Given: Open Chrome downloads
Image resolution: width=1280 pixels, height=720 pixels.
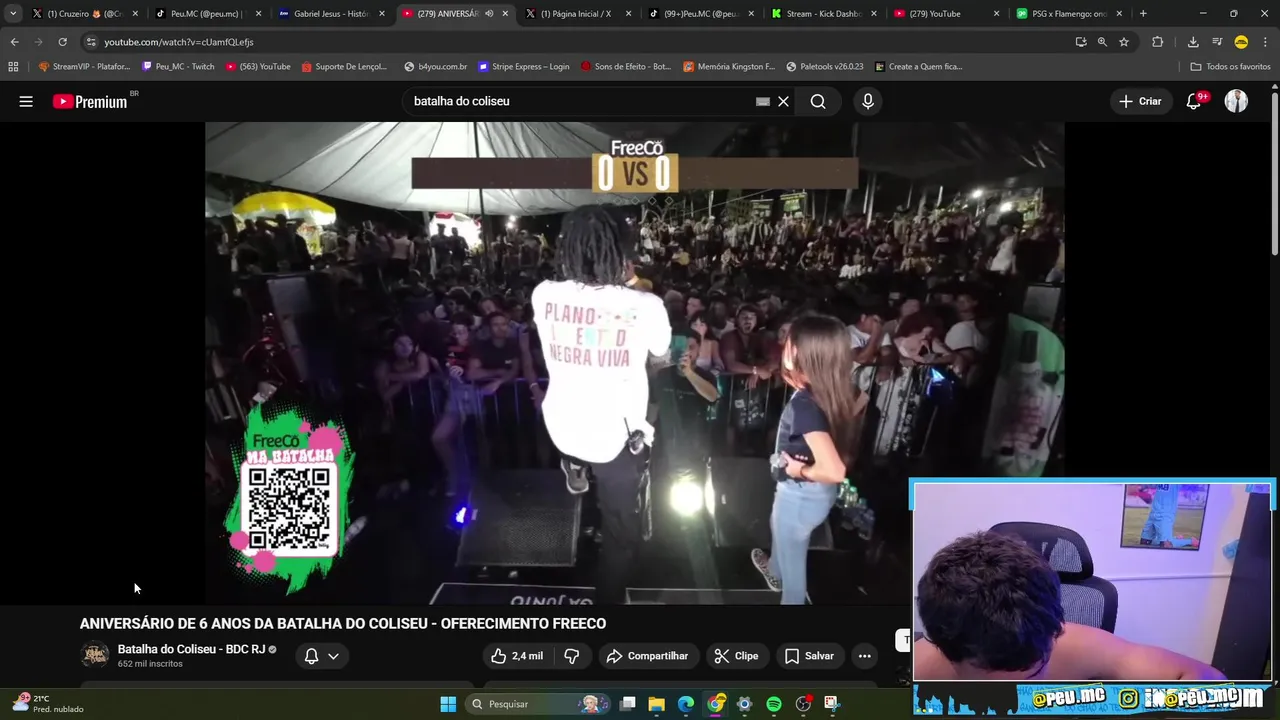Looking at the screenshot, I should click(1193, 42).
